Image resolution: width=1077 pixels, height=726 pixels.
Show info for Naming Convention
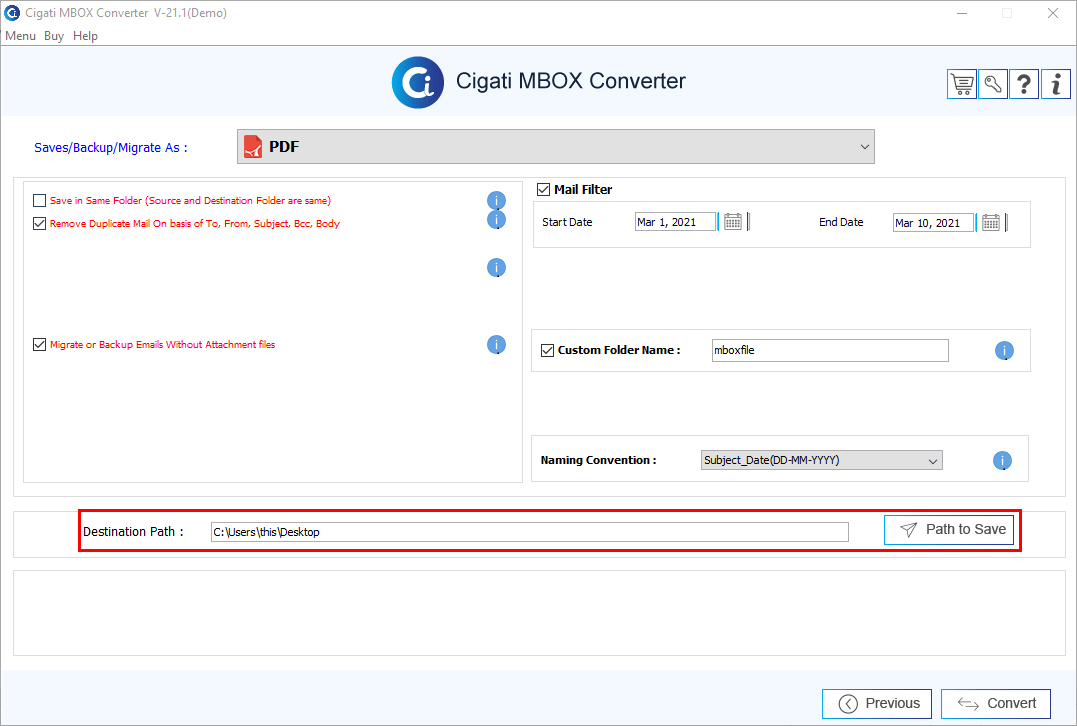[1003, 460]
